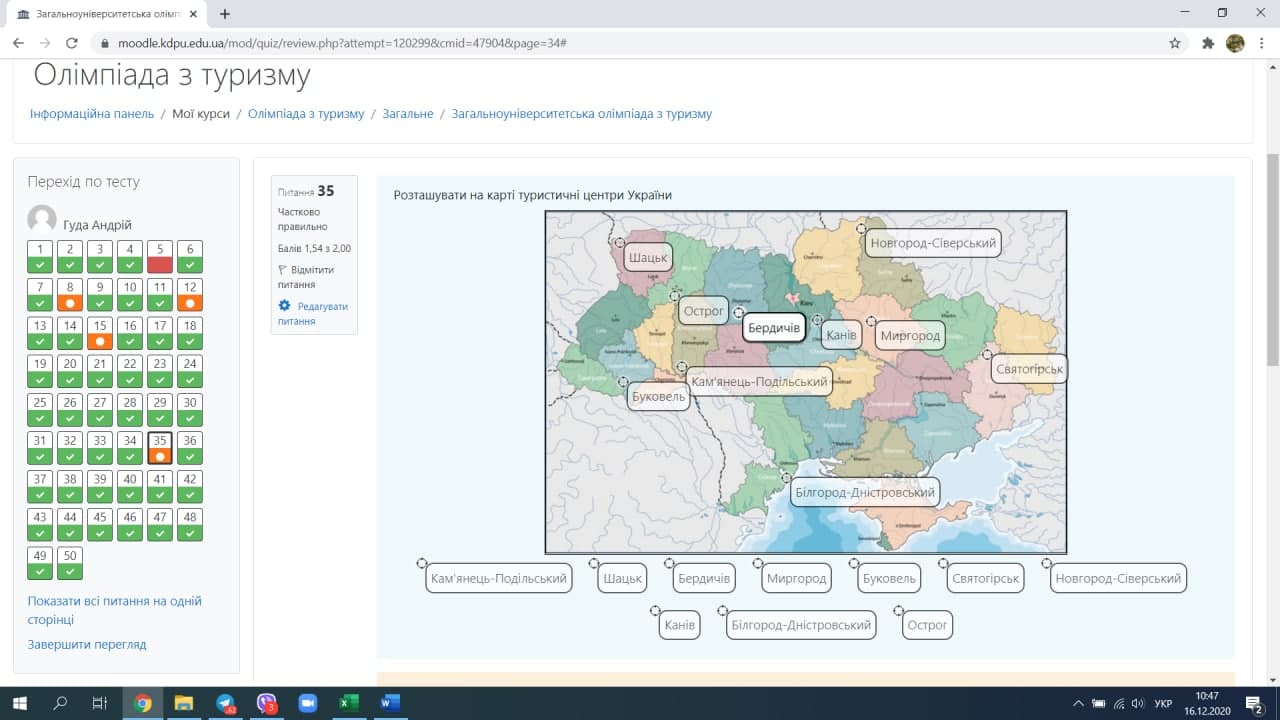Jump to question 43
1280x720 pixels.
coord(40,525)
